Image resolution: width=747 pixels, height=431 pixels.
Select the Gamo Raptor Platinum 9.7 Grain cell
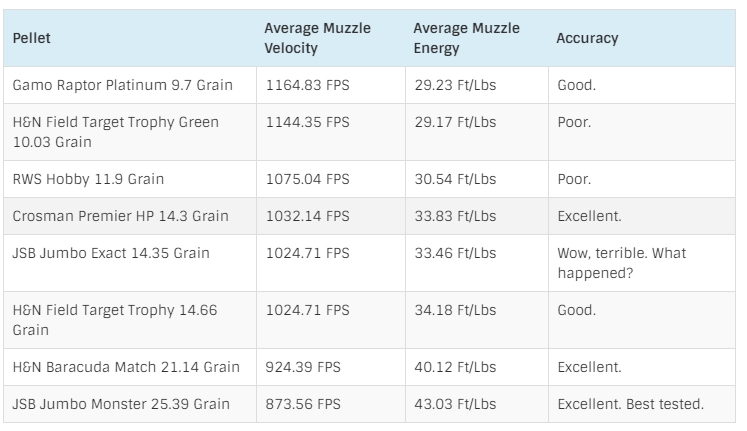coord(122,85)
